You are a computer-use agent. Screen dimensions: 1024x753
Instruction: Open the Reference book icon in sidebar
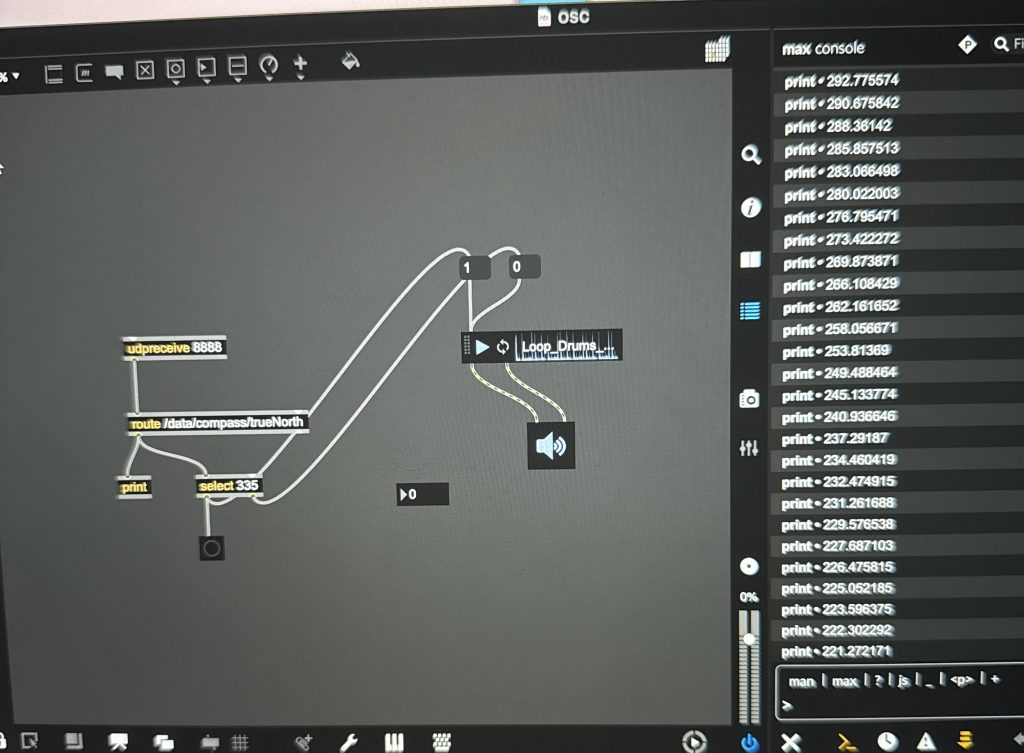(x=750, y=260)
